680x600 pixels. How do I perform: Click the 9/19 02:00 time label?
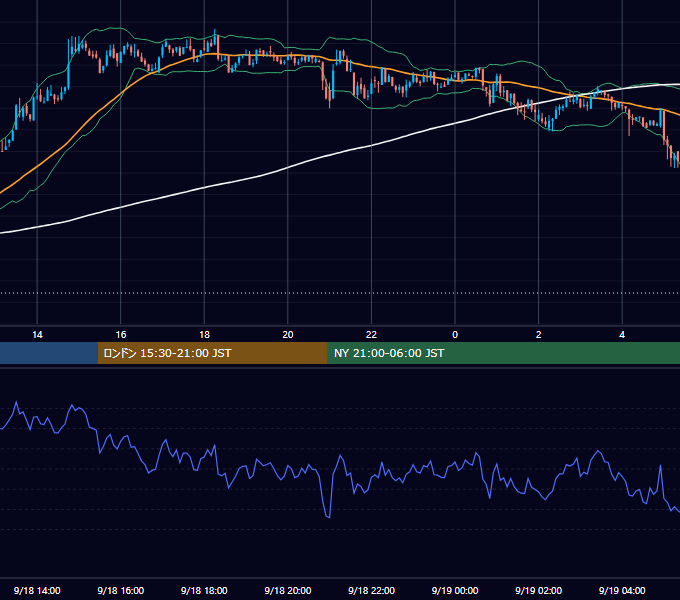pos(539,590)
